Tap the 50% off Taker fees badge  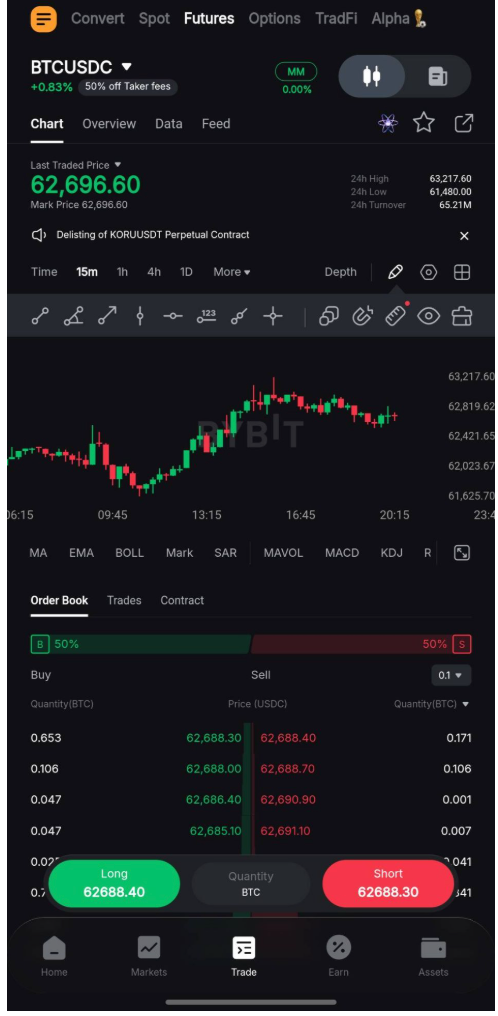(128, 87)
